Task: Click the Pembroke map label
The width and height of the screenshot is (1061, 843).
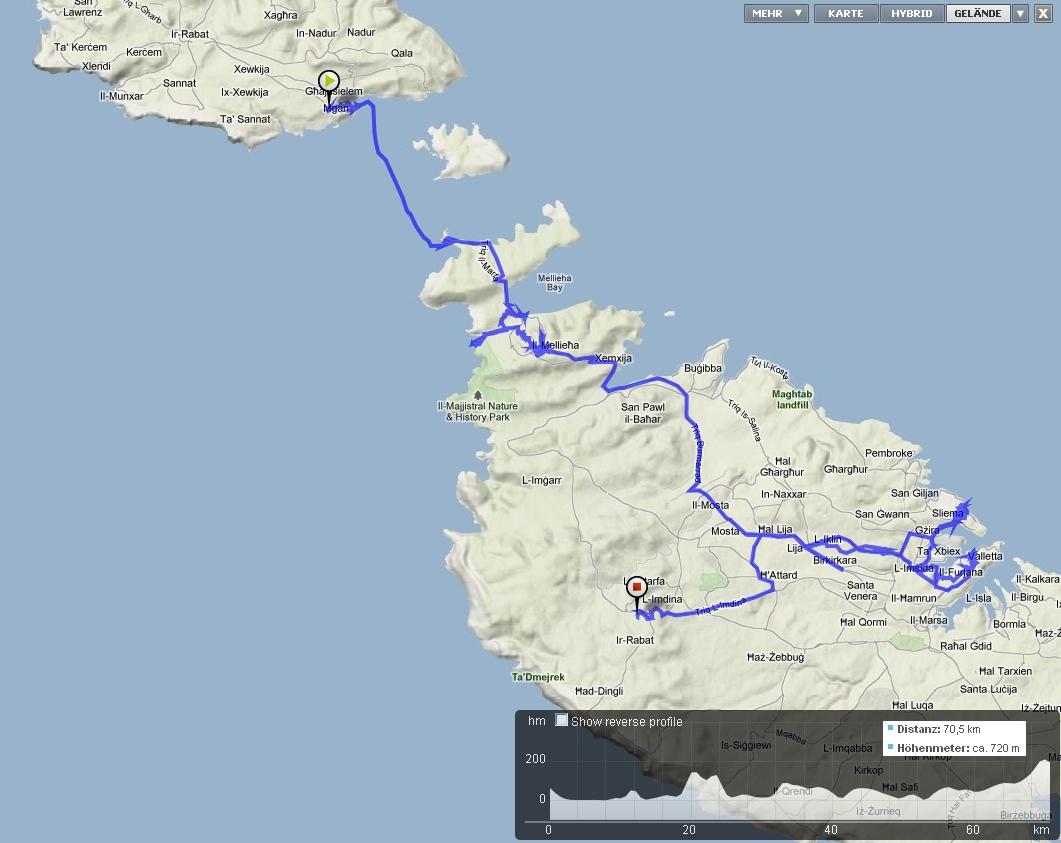Action: pos(888,453)
